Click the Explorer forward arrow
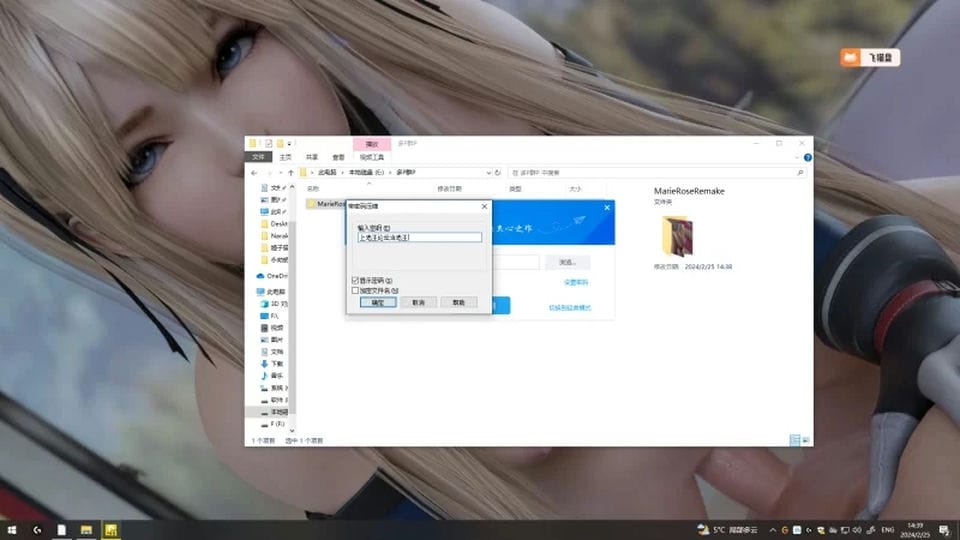960x540 pixels. 269,173
